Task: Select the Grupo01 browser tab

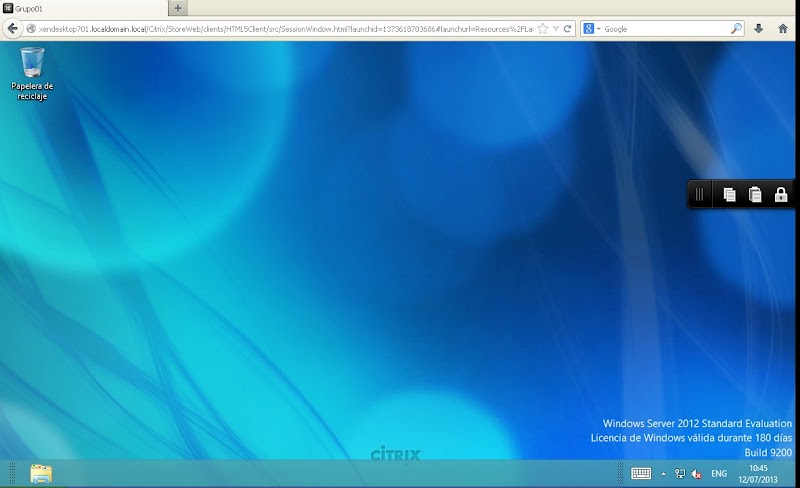Action: [x=84, y=8]
